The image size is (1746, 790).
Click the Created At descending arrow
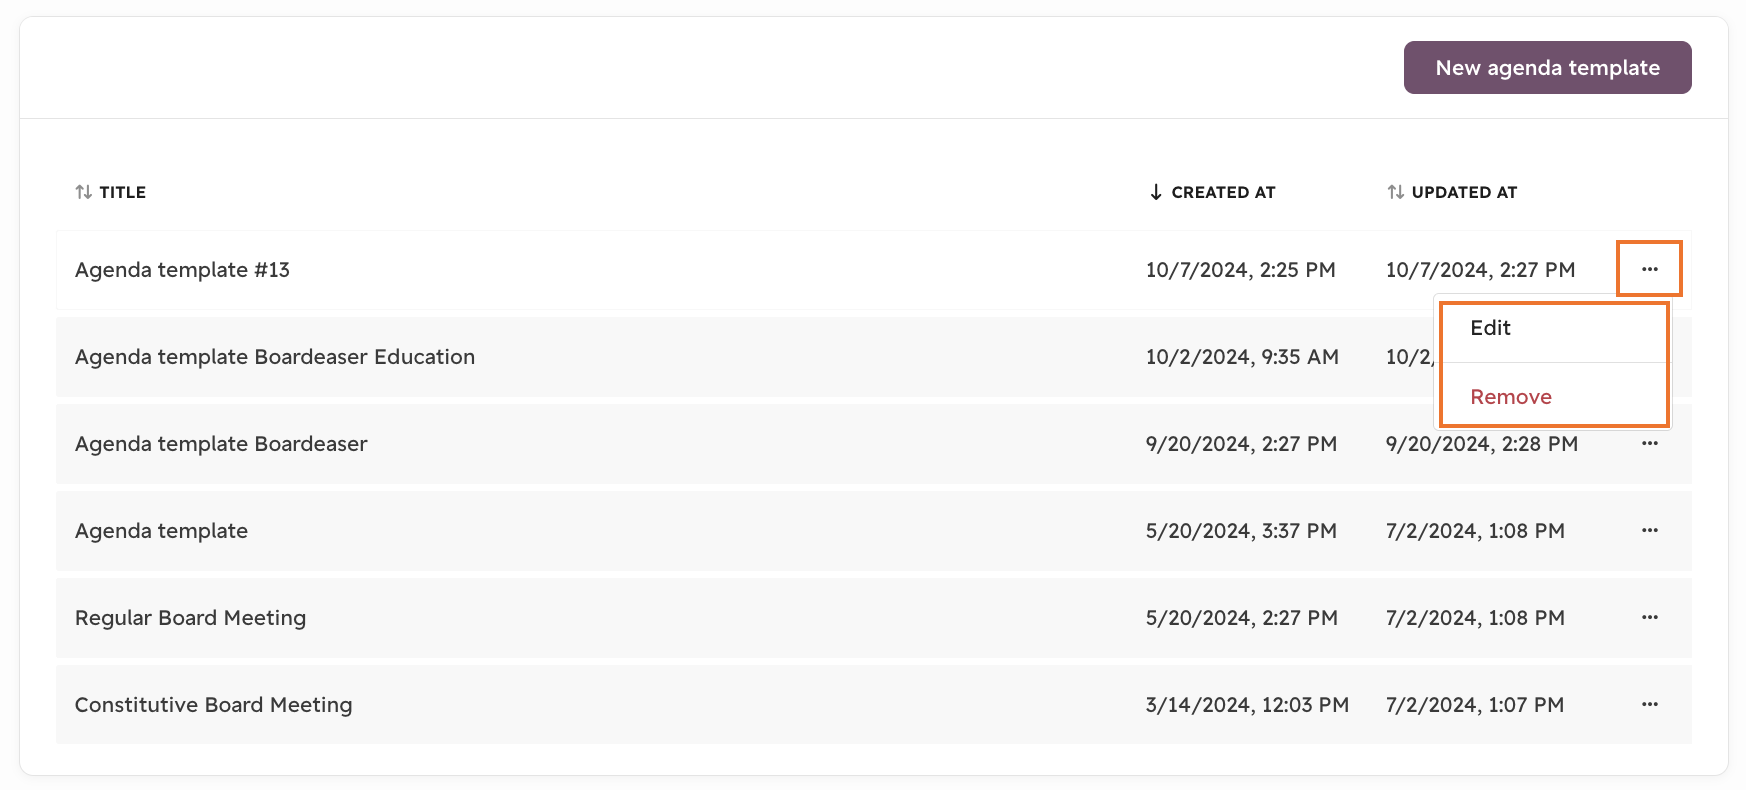coord(1156,192)
